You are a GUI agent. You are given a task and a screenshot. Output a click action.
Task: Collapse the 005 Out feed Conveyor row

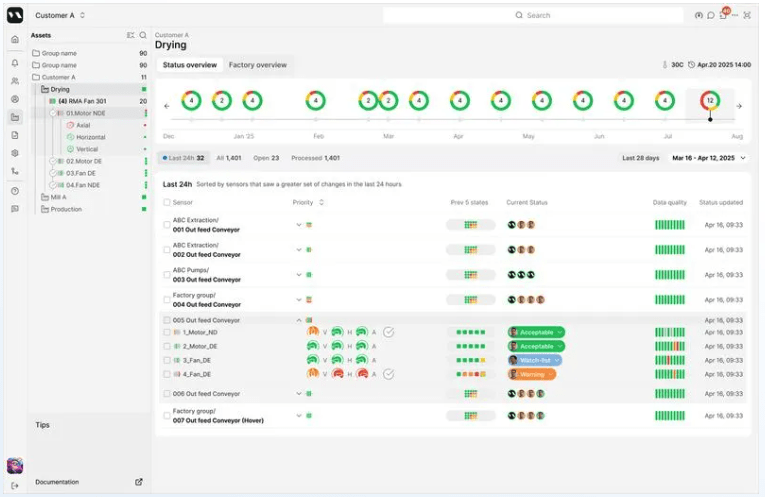pos(298,320)
